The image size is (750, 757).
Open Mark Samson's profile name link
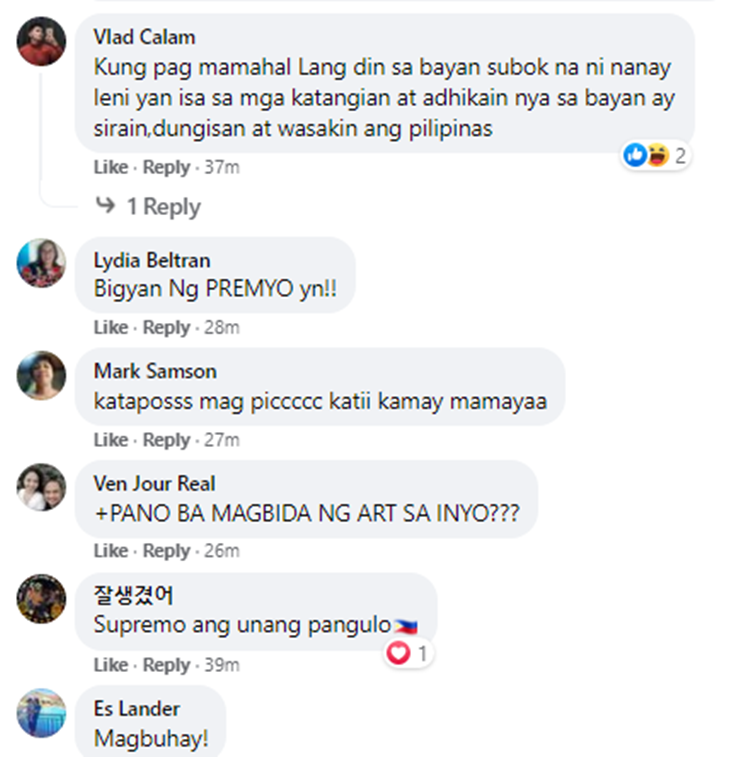[155, 371]
